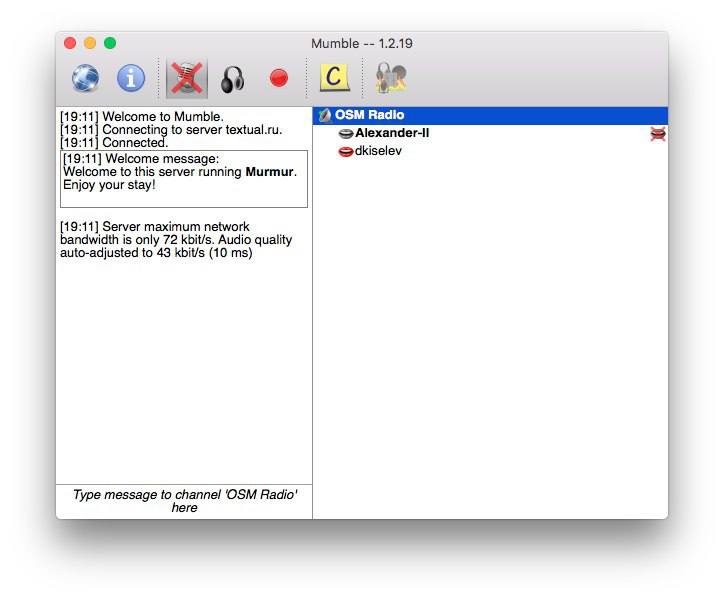
Task: Open the audio wizard settings icon
Action: tap(391, 78)
